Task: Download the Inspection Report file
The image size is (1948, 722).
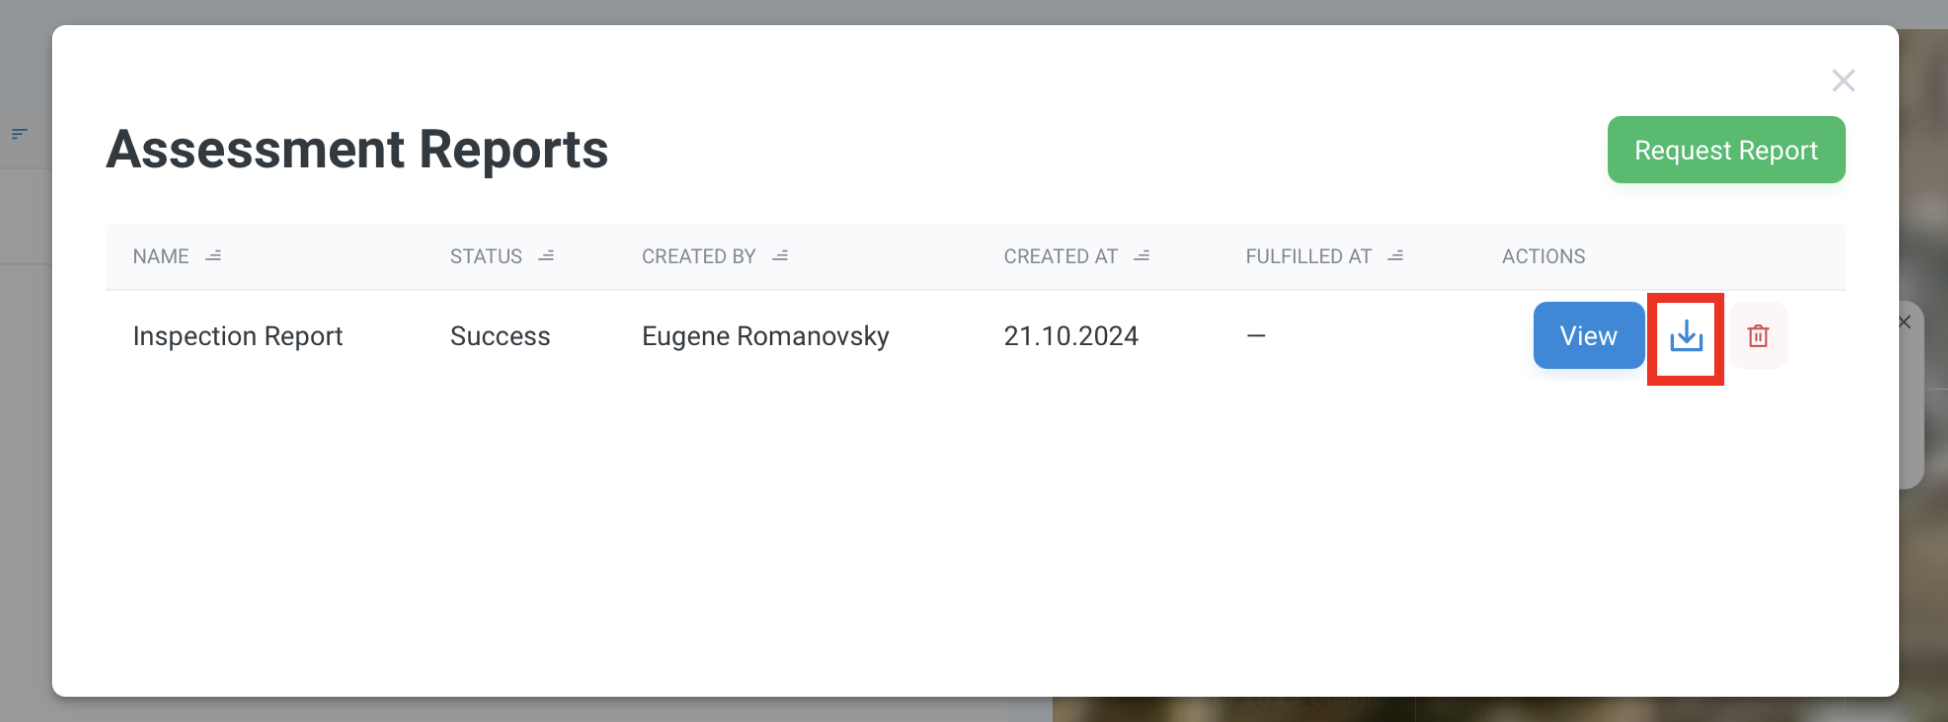Action: pos(1686,336)
